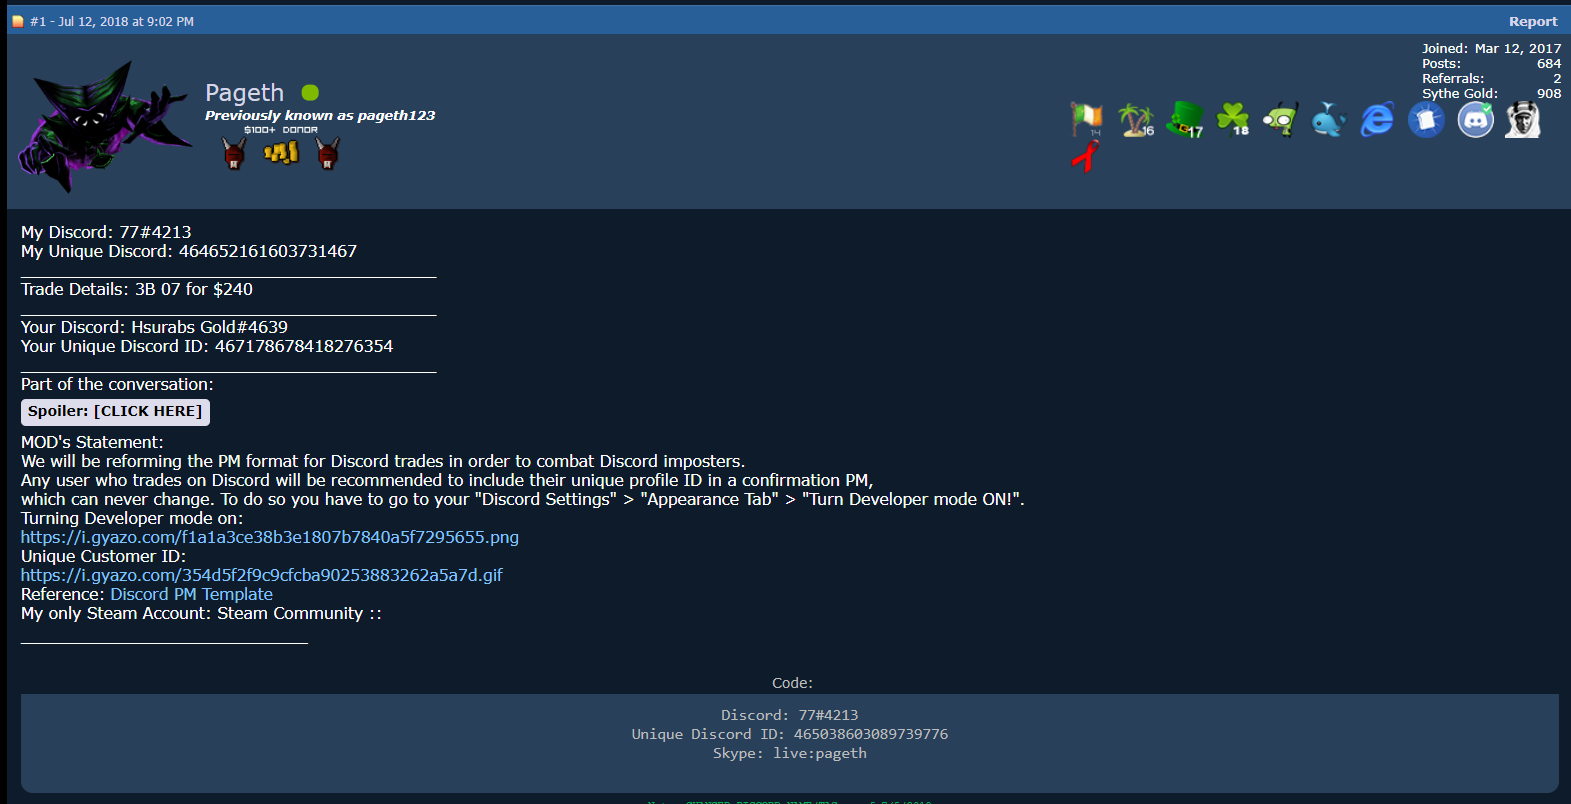Viewport: 1571px width, 804px height.
Task: Click the '$100+ DONOR' label
Action: (281, 130)
